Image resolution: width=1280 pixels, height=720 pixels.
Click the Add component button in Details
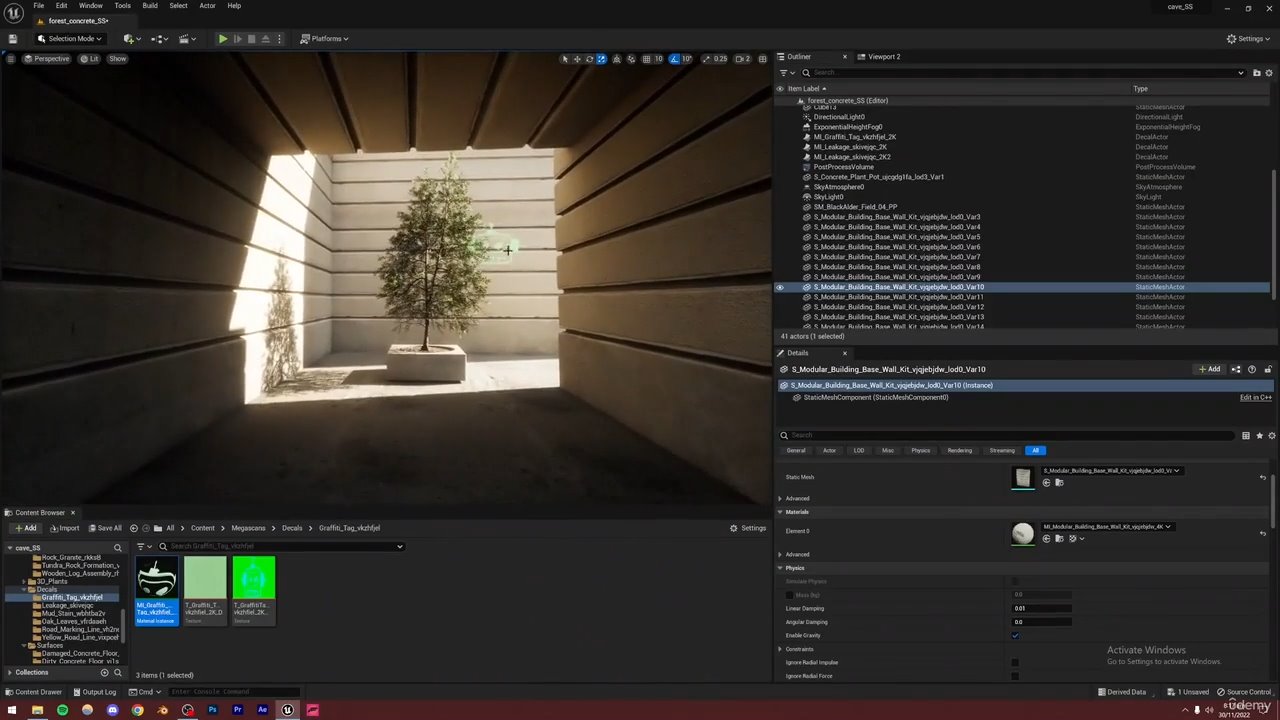[x=1210, y=369]
